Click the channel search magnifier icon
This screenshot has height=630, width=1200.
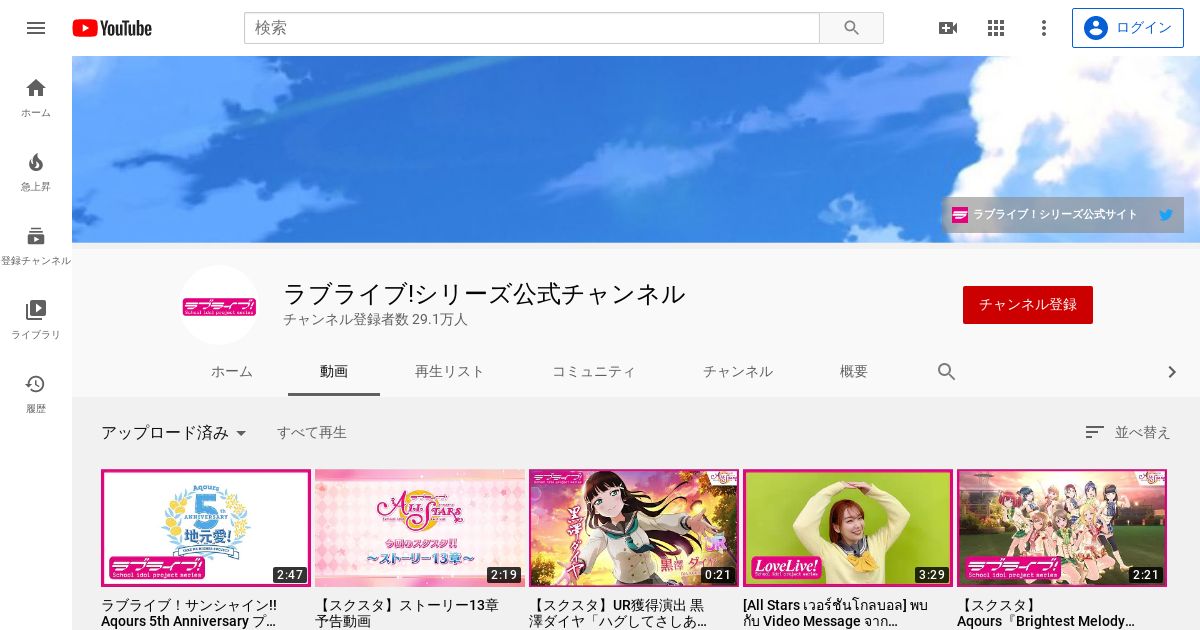[947, 372]
